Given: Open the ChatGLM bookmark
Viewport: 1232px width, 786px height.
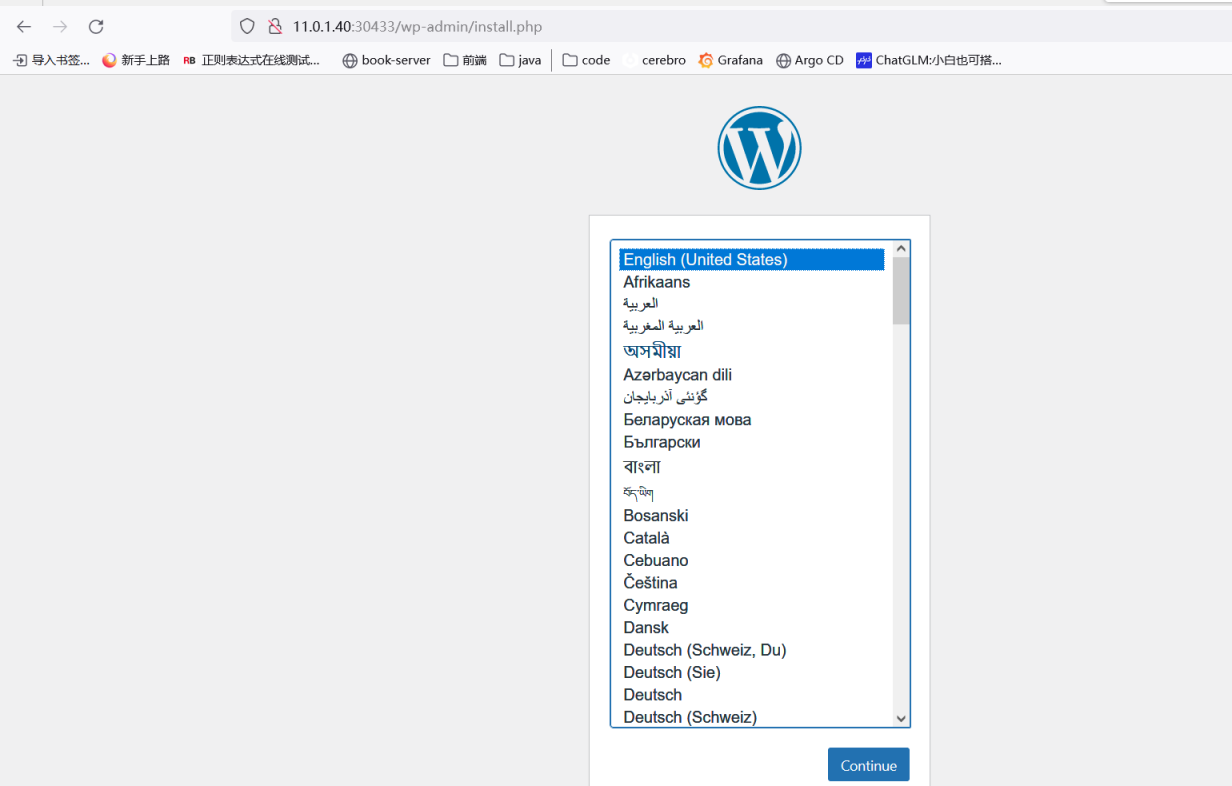Looking at the screenshot, I should tap(929, 60).
